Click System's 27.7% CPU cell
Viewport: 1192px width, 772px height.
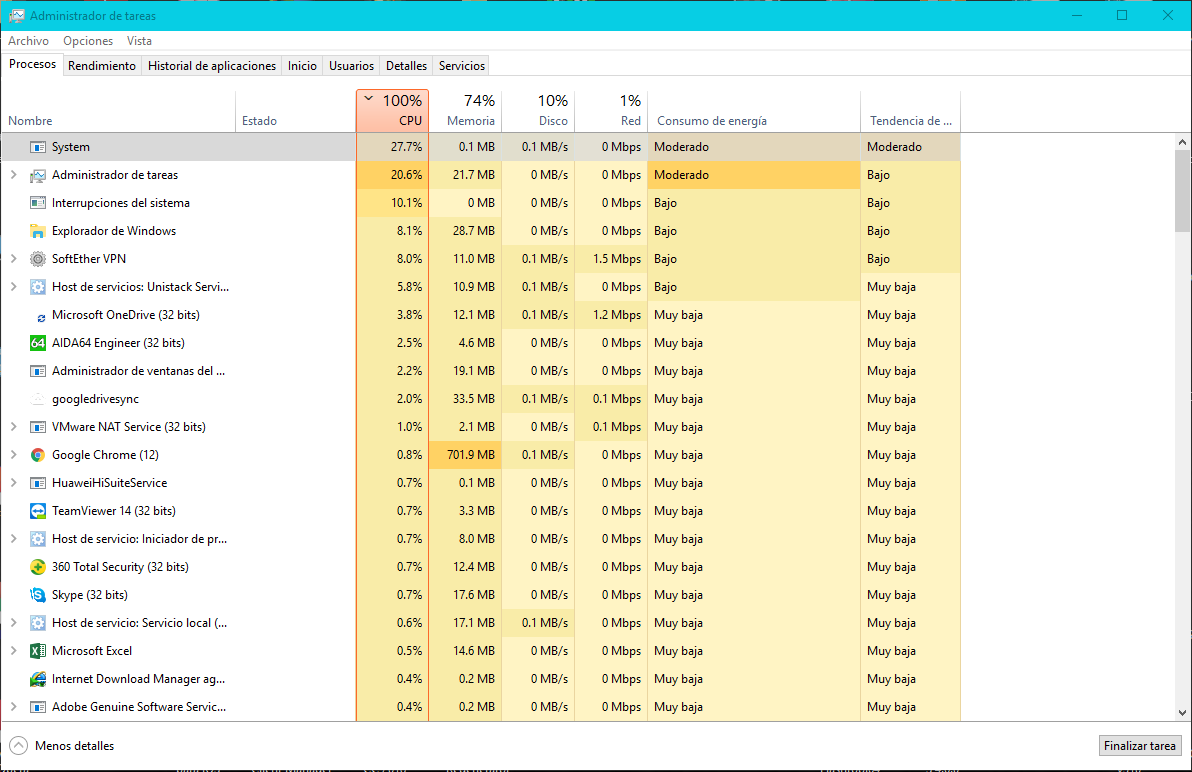pos(392,147)
